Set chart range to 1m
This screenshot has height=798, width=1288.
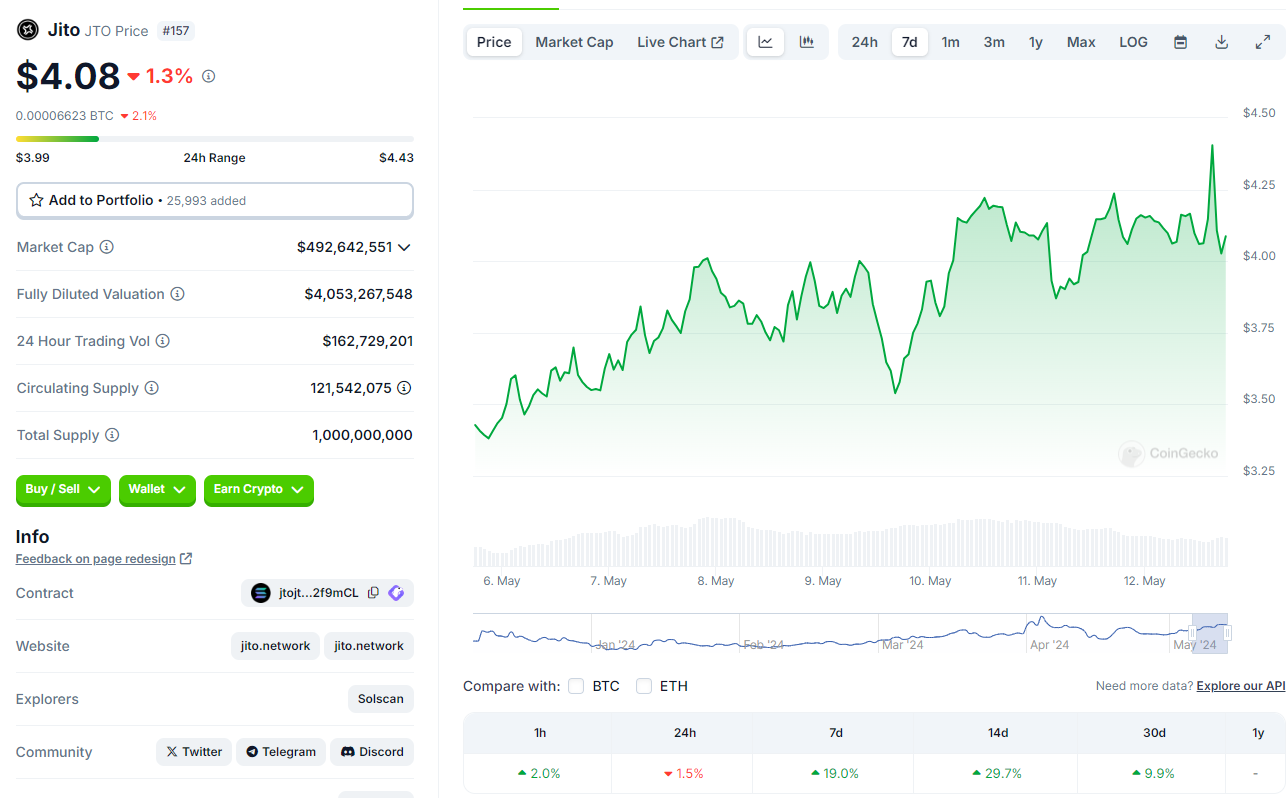tap(950, 42)
